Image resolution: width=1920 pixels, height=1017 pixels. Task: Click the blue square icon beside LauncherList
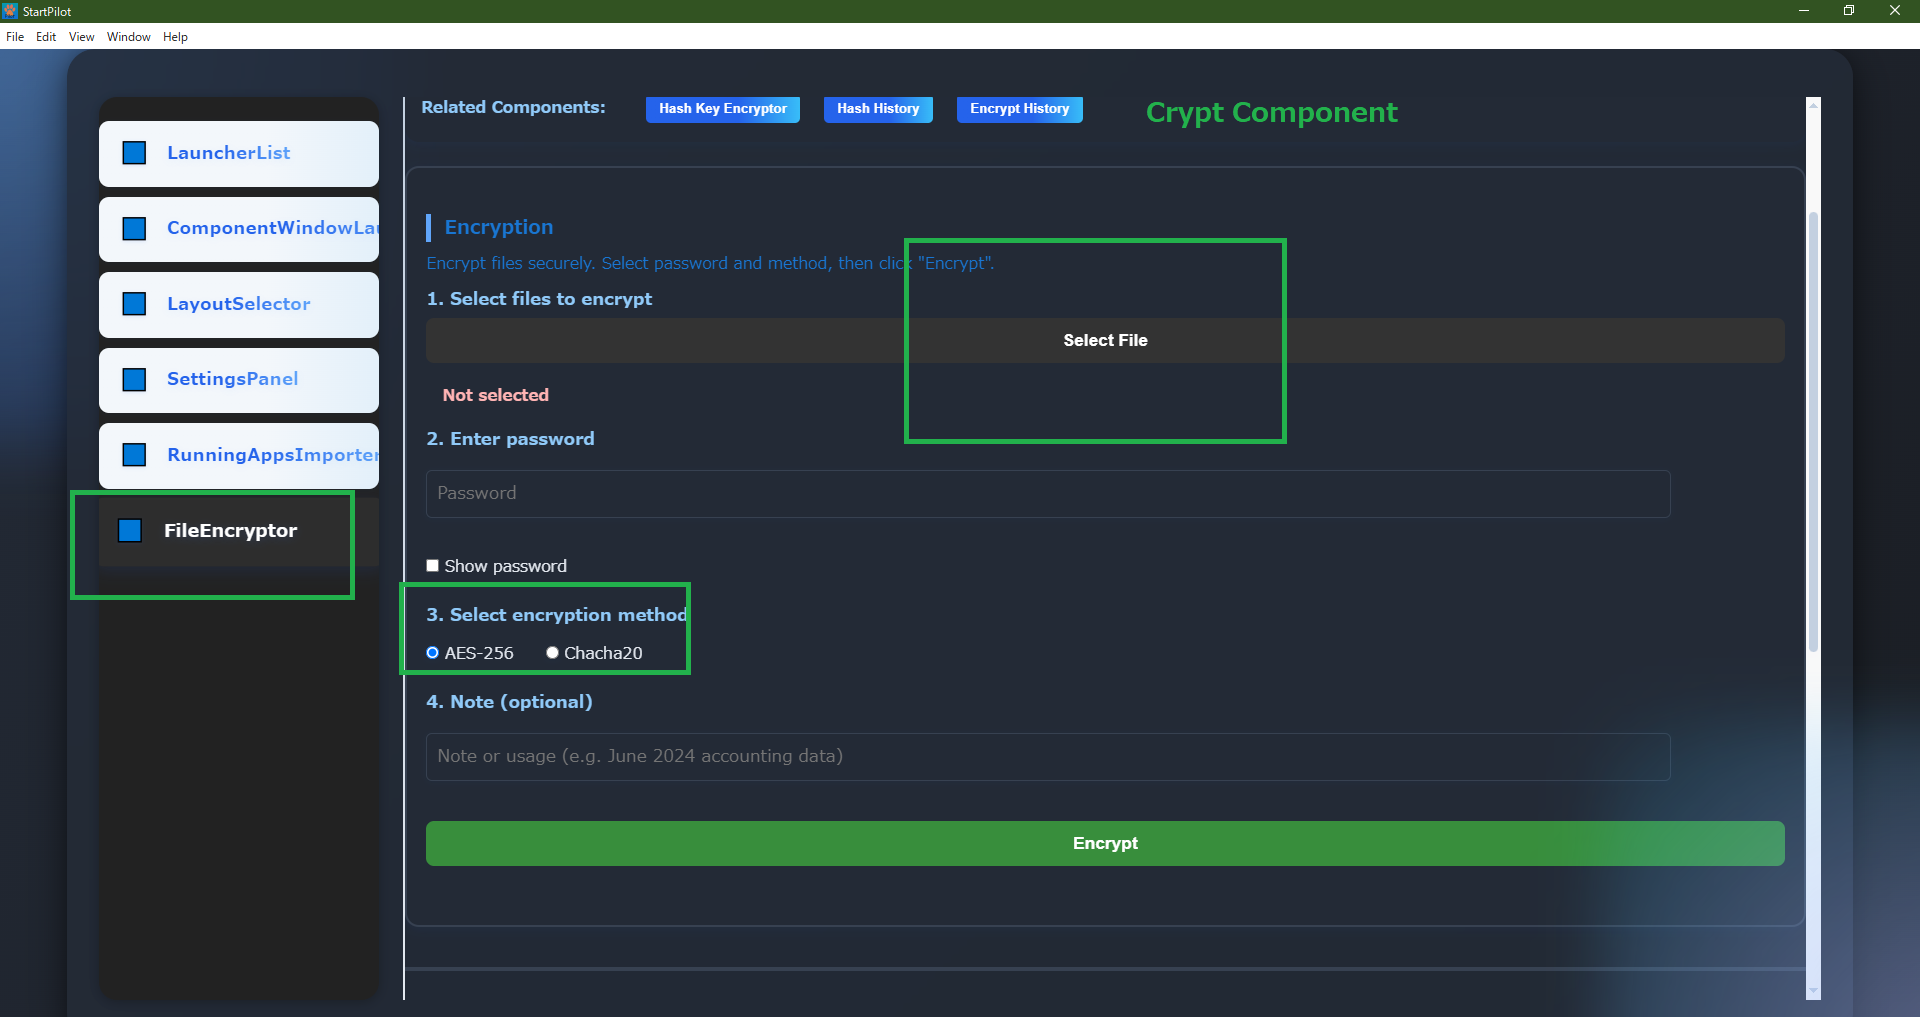click(x=134, y=153)
